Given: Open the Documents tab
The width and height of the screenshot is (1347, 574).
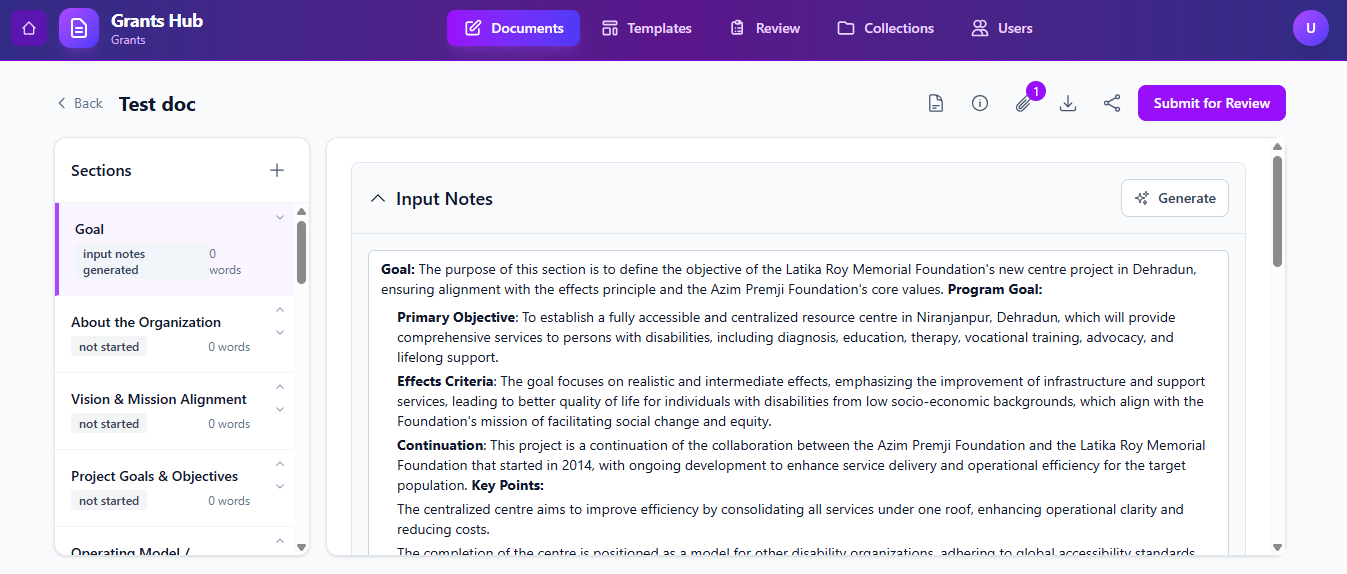Looking at the screenshot, I should tap(513, 28).
